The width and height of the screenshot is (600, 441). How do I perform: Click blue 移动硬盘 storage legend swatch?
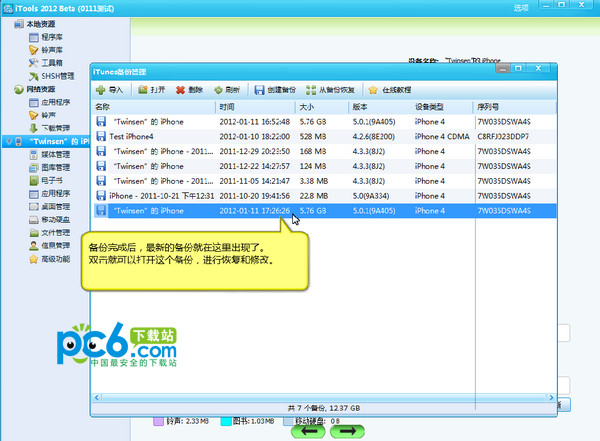pos(288,421)
